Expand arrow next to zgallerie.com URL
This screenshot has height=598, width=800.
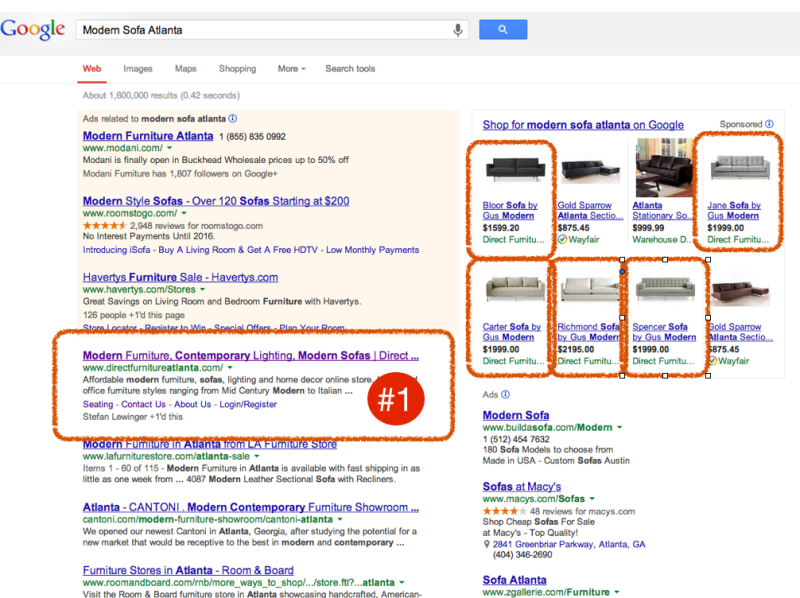617,592
